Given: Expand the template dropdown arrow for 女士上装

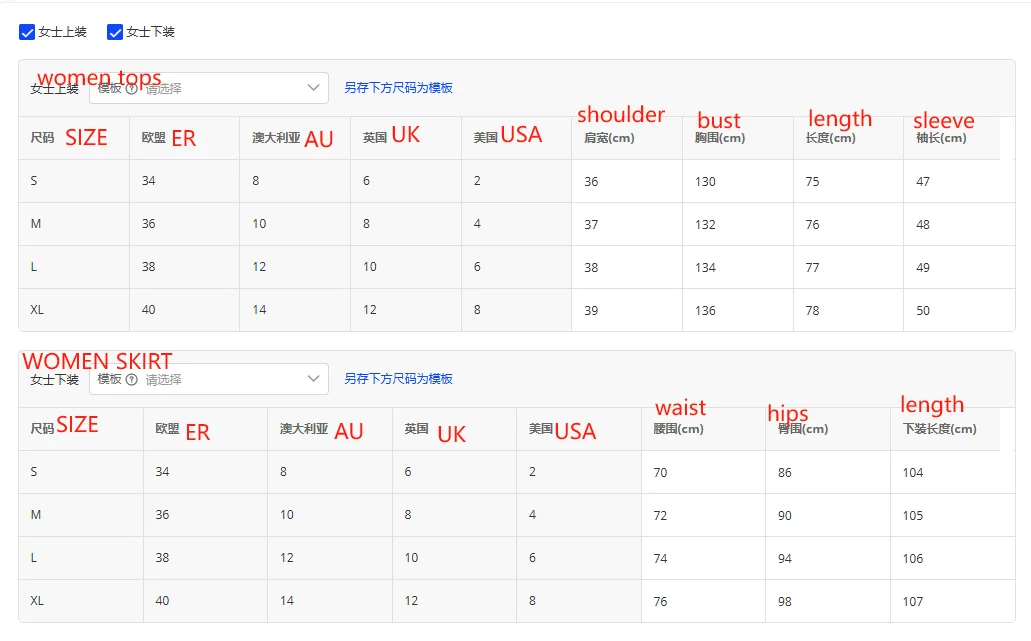Looking at the screenshot, I should 313,88.
